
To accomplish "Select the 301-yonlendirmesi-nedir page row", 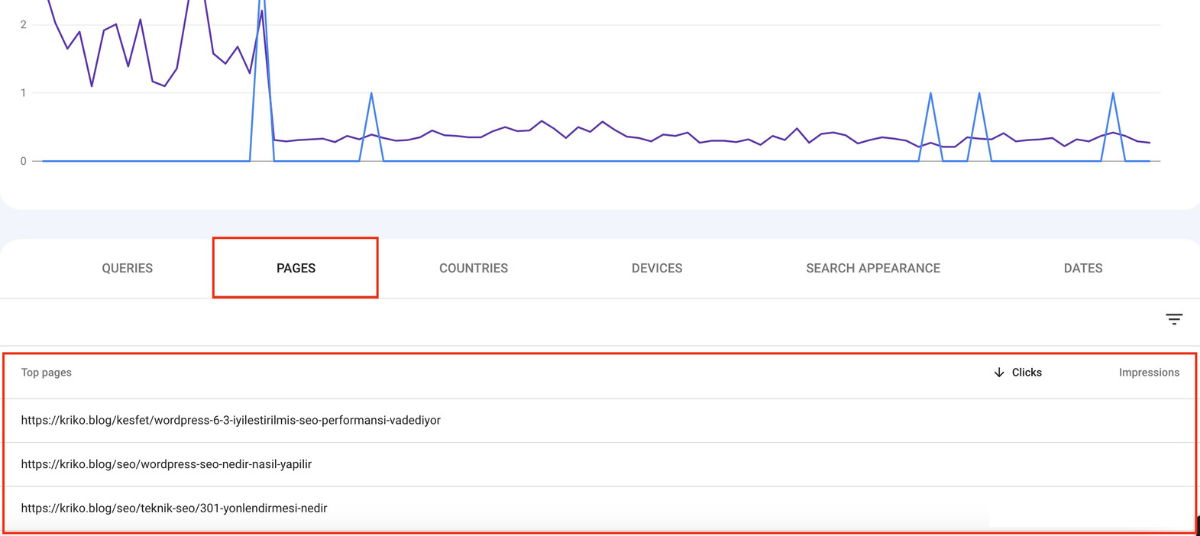I will click(x=174, y=508).
